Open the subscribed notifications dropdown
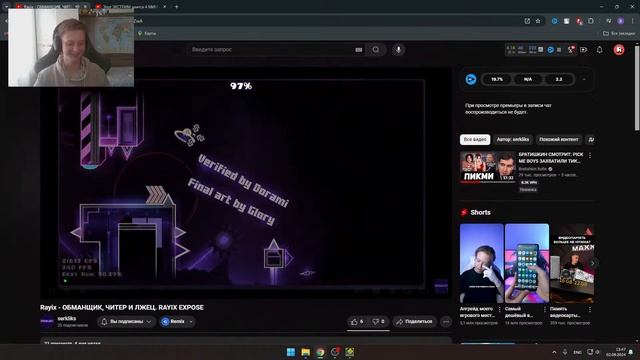The image size is (640, 360). pyautogui.click(x=127, y=322)
